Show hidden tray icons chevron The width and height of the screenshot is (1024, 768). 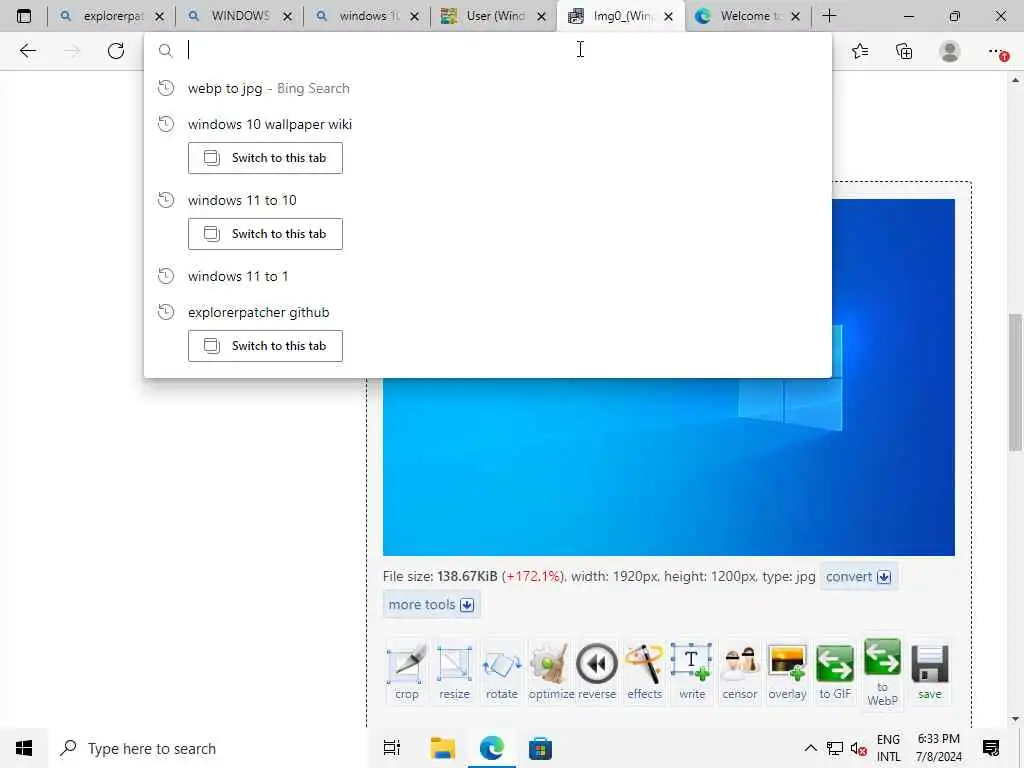(x=810, y=748)
